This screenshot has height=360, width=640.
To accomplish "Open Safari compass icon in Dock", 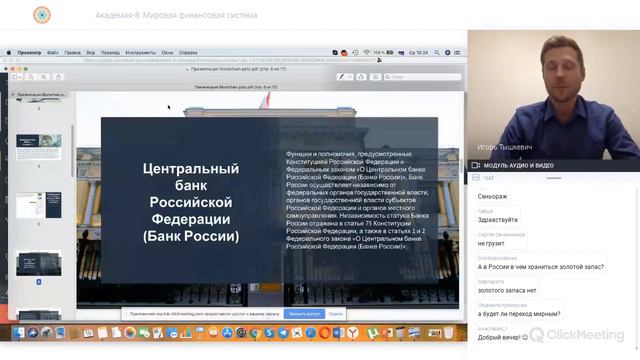I will (x=311, y=333).
